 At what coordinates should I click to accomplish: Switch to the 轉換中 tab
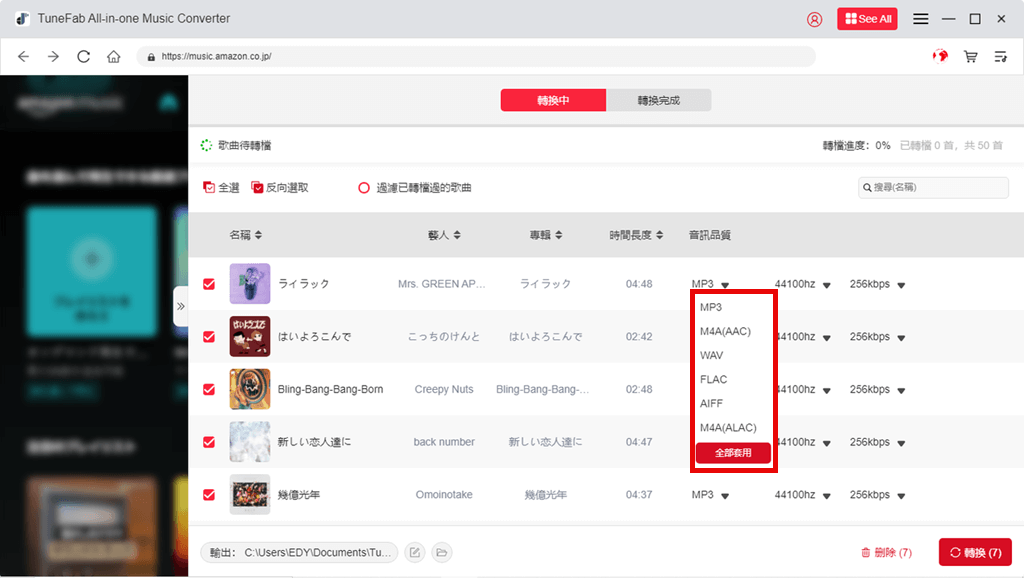pyautogui.click(x=553, y=100)
